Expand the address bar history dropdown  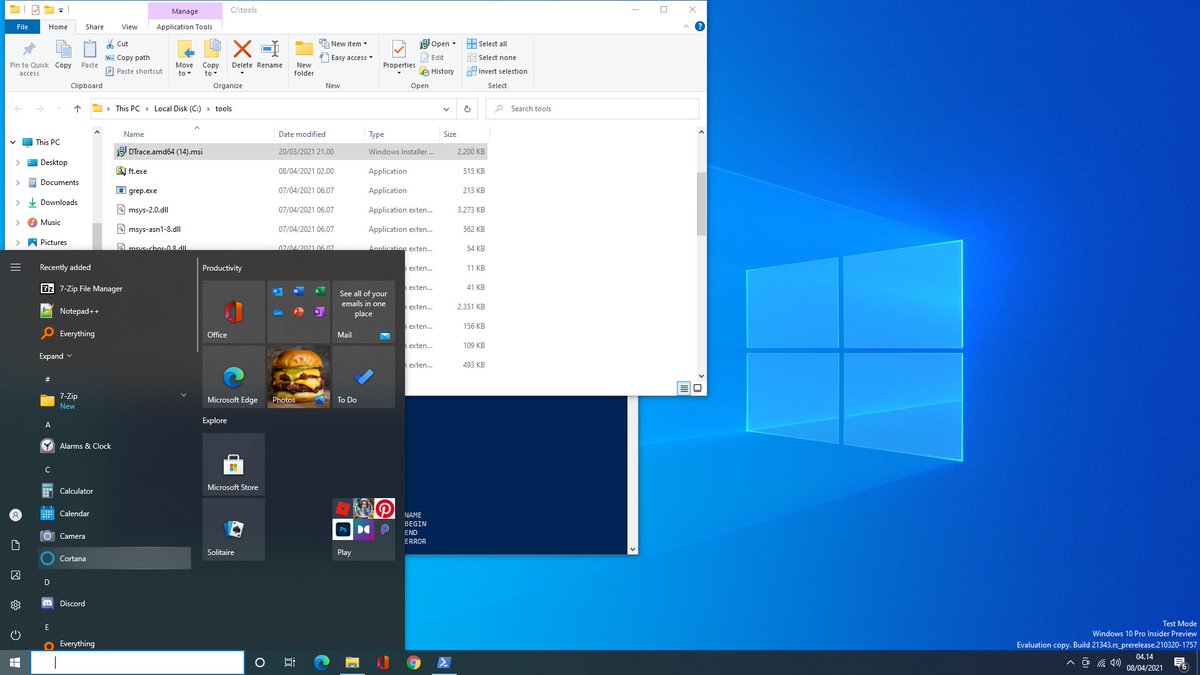click(446, 109)
